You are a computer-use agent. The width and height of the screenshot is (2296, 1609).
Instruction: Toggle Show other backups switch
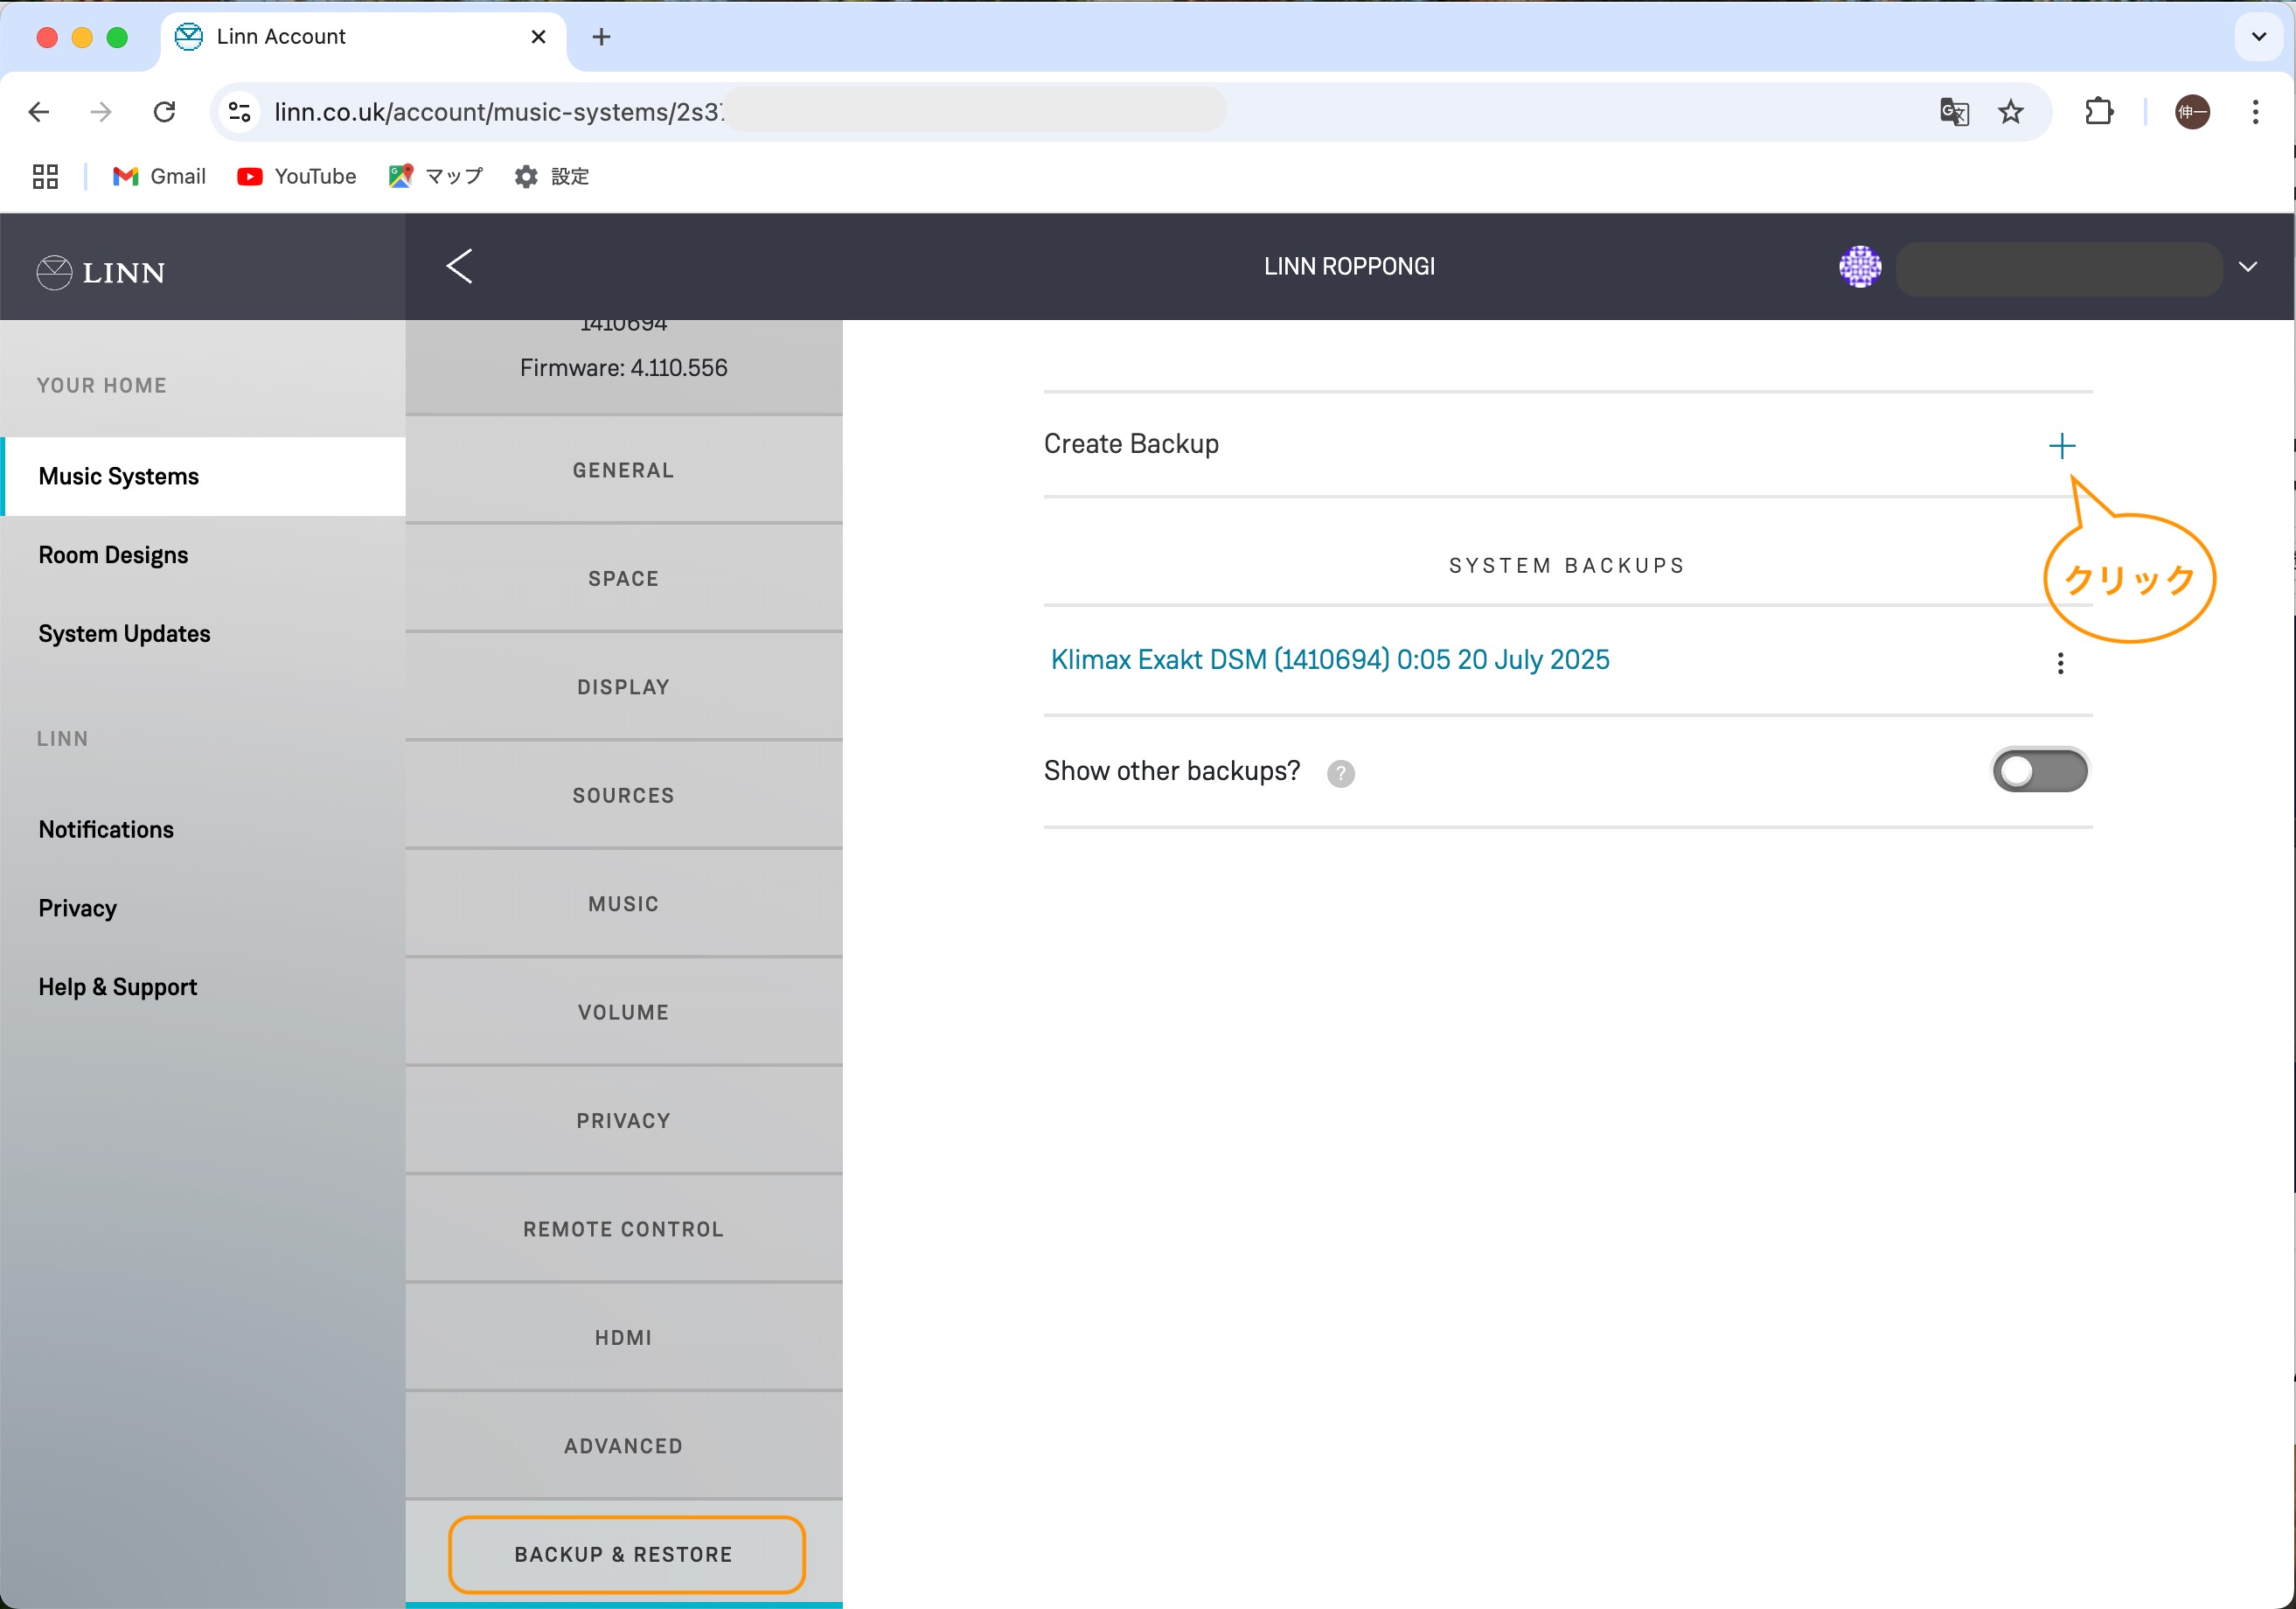coord(2040,771)
